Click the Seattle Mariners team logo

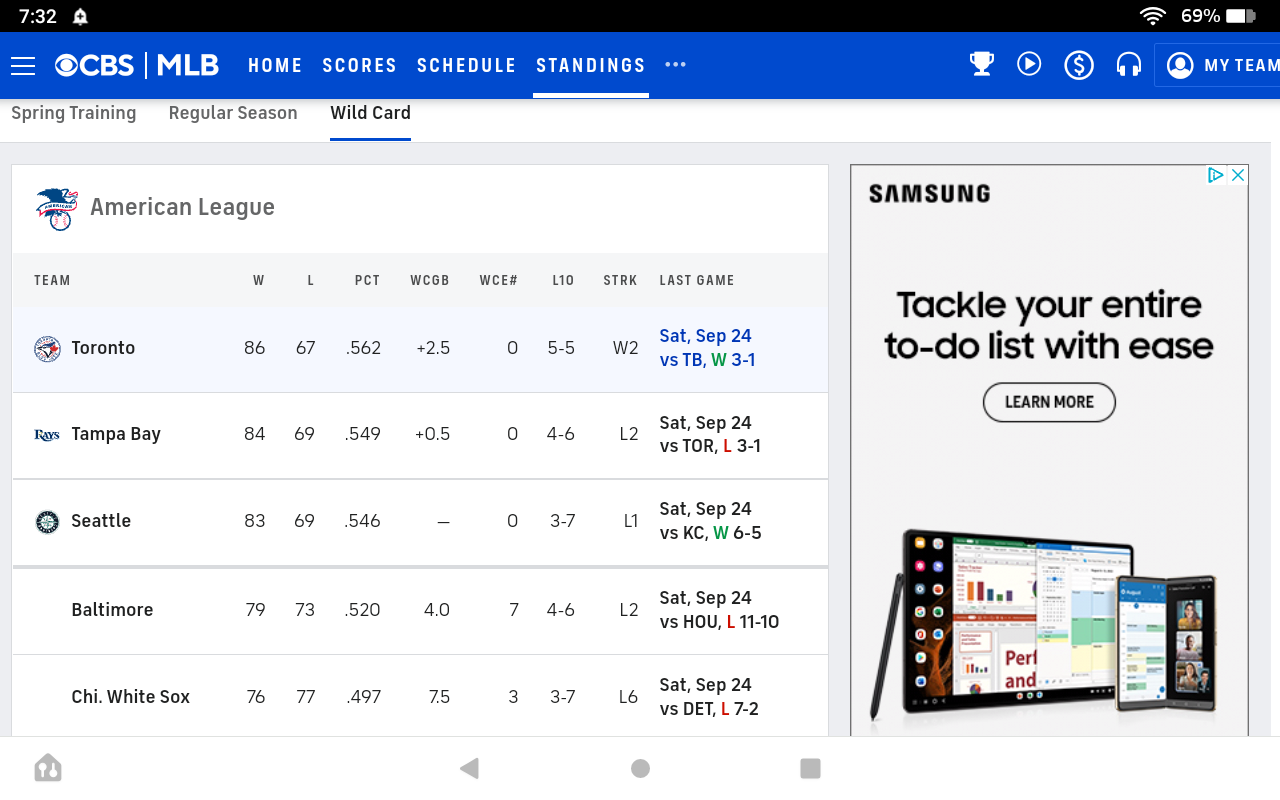tap(46, 521)
